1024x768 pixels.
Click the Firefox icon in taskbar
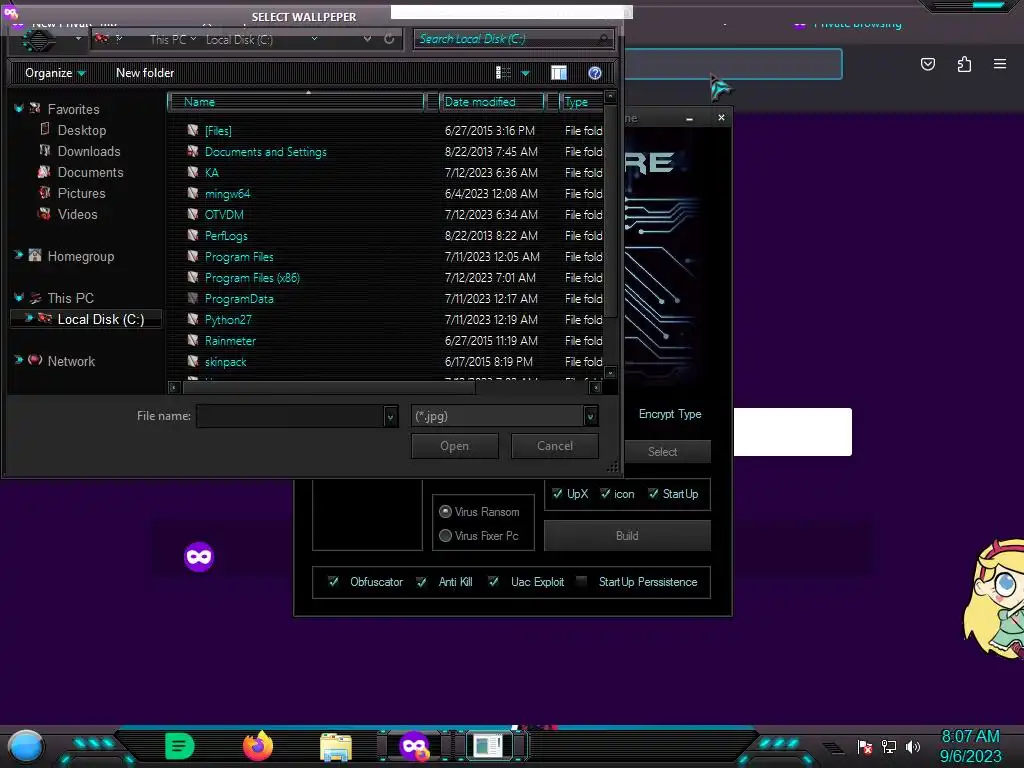coord(258,746)
